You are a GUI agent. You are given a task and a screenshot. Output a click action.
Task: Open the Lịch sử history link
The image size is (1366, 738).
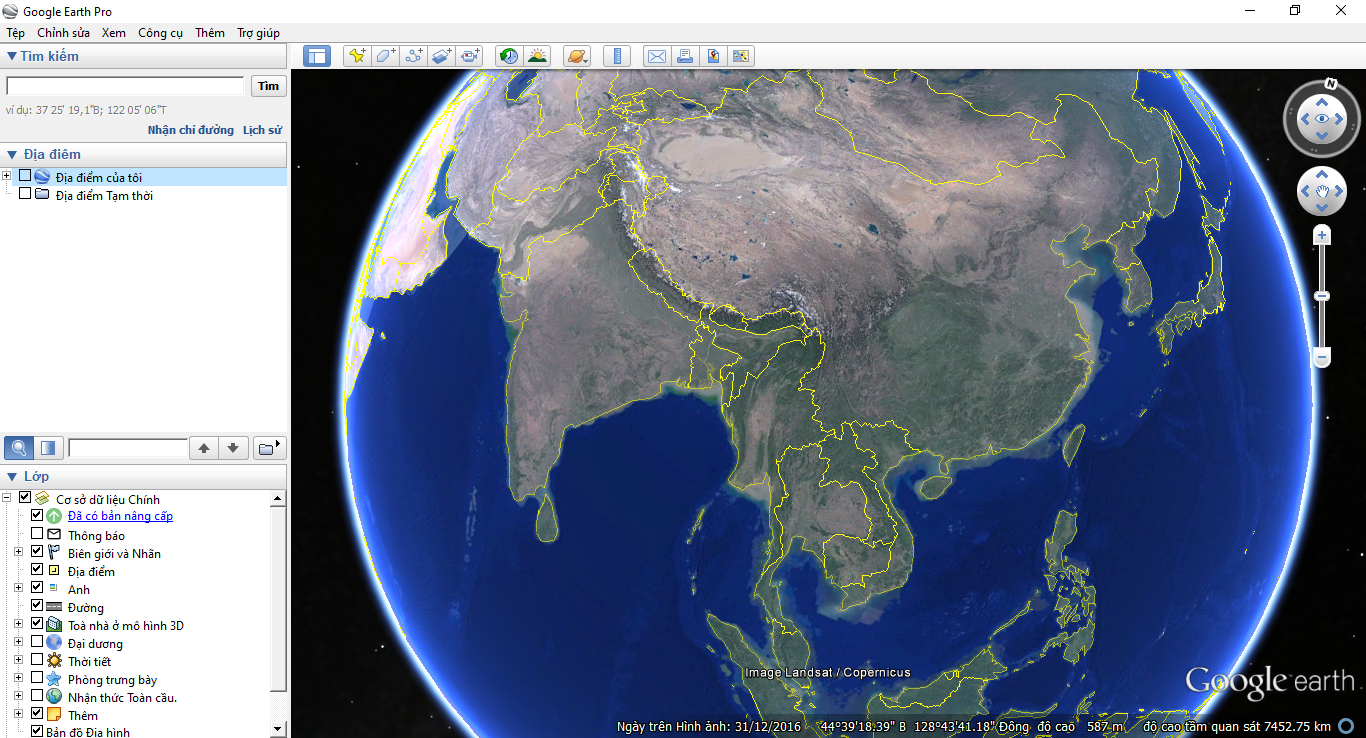point(262,130)
